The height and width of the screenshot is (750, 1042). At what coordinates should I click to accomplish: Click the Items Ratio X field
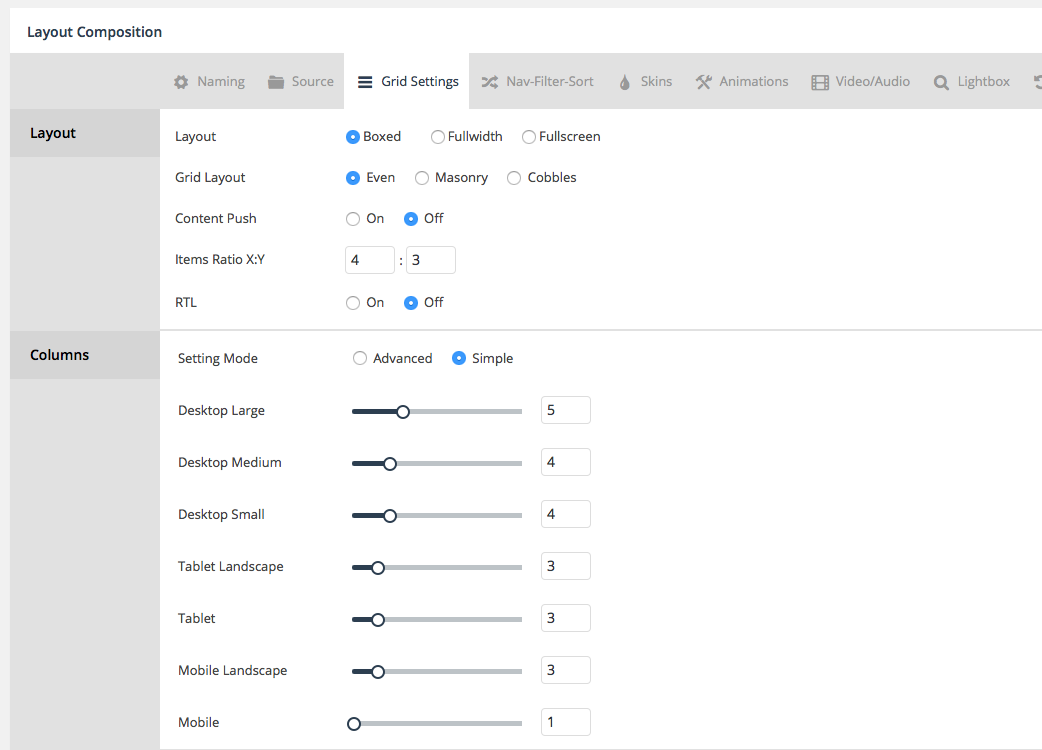[369, 260]
